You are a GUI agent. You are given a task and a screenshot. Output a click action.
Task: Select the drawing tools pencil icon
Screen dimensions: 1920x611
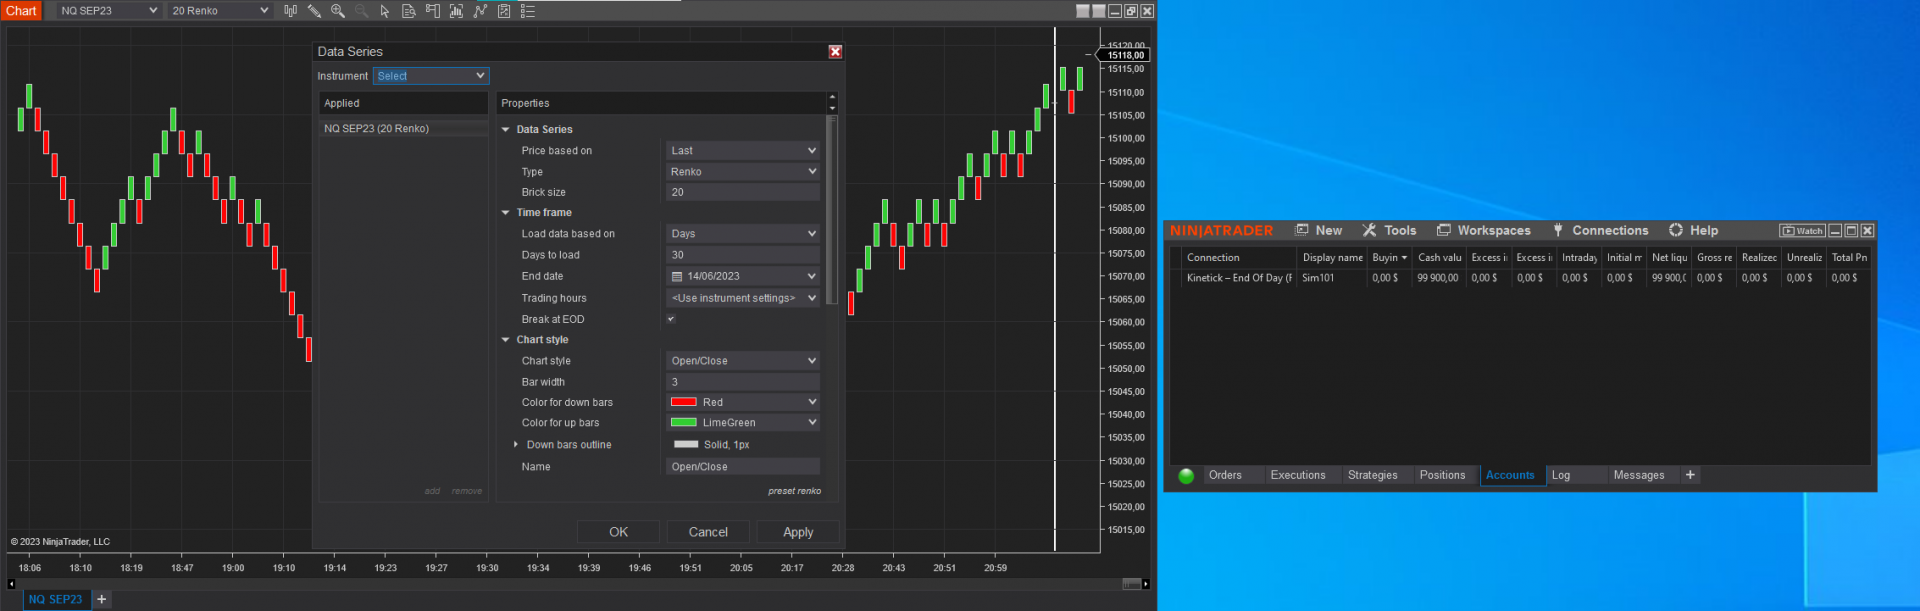[314, 11]
